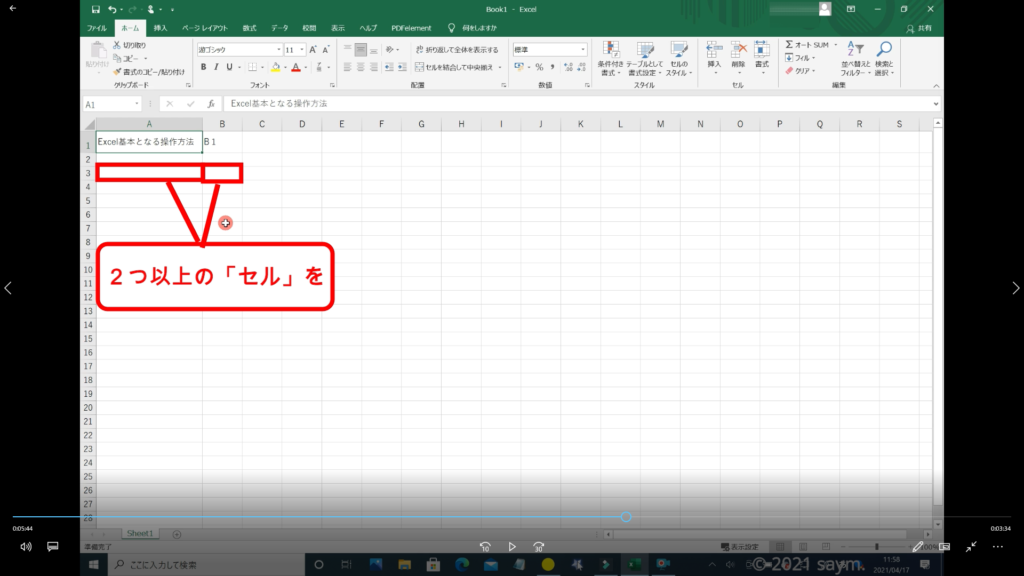Click the Insert Function fx icon

tap(211, 104)
